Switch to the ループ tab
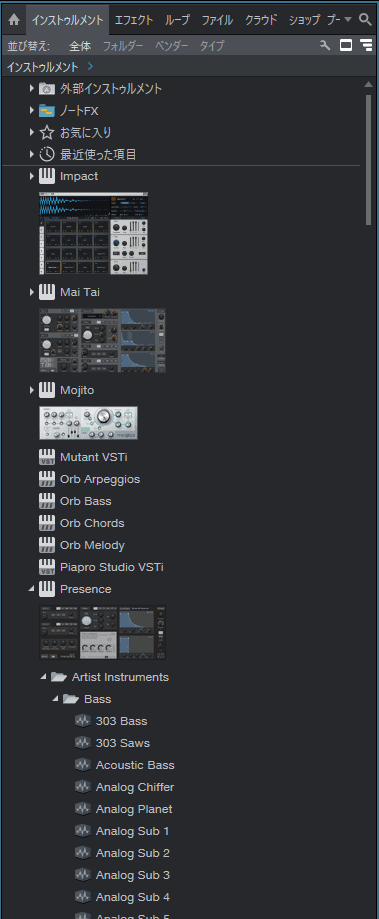This screenshot has height=919, width=379. [x=177, y=20]
